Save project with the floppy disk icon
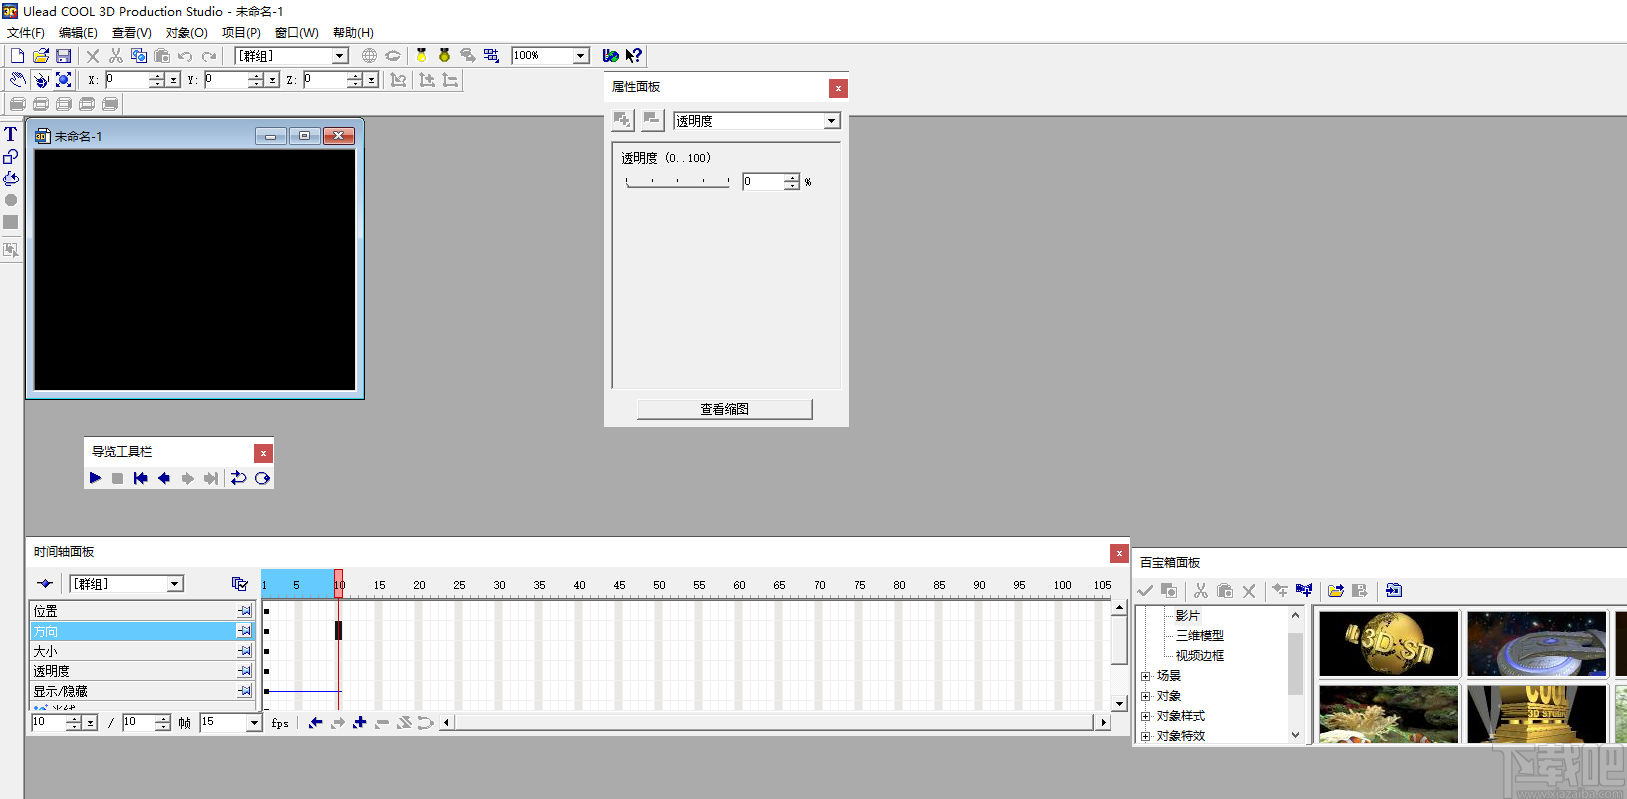This screenshot has width=1627, height=799. [63, 56]
